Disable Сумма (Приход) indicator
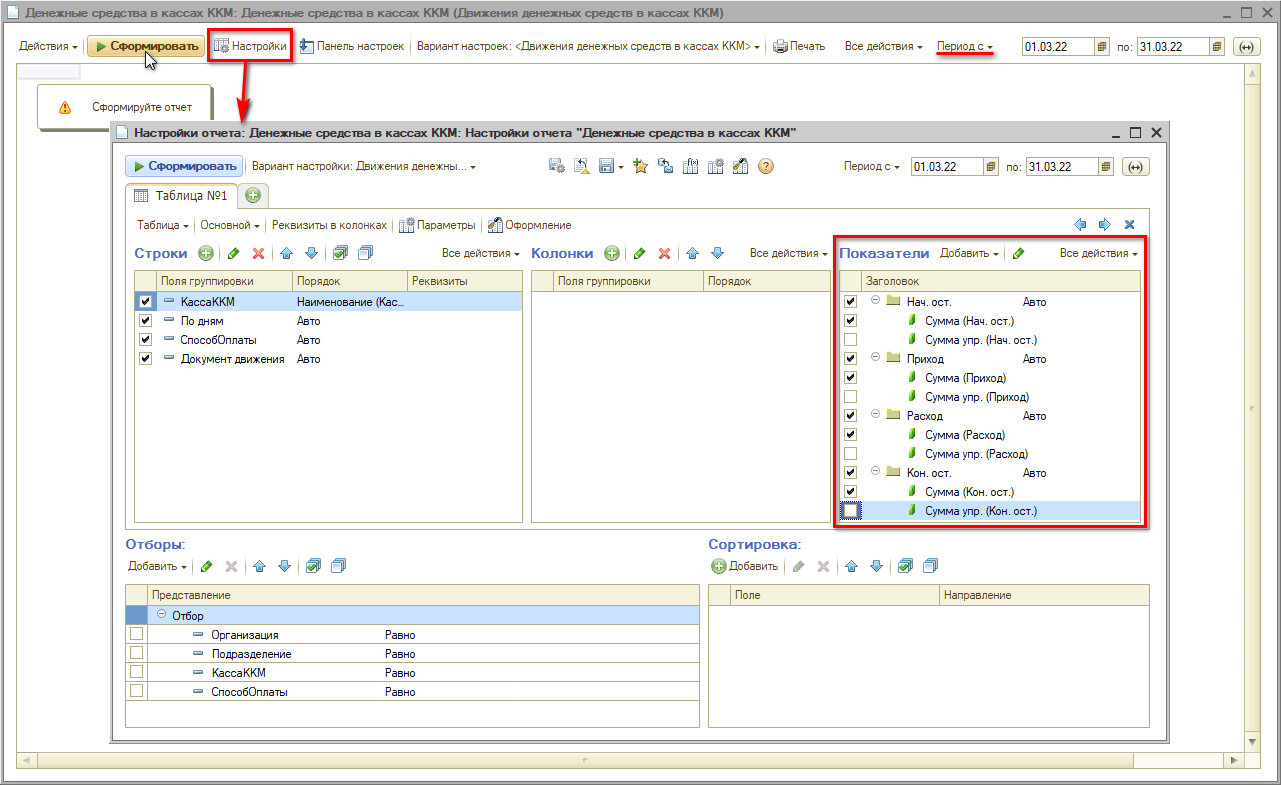Viewport: 1281px width, 785px height. click(x=851, y=377)
